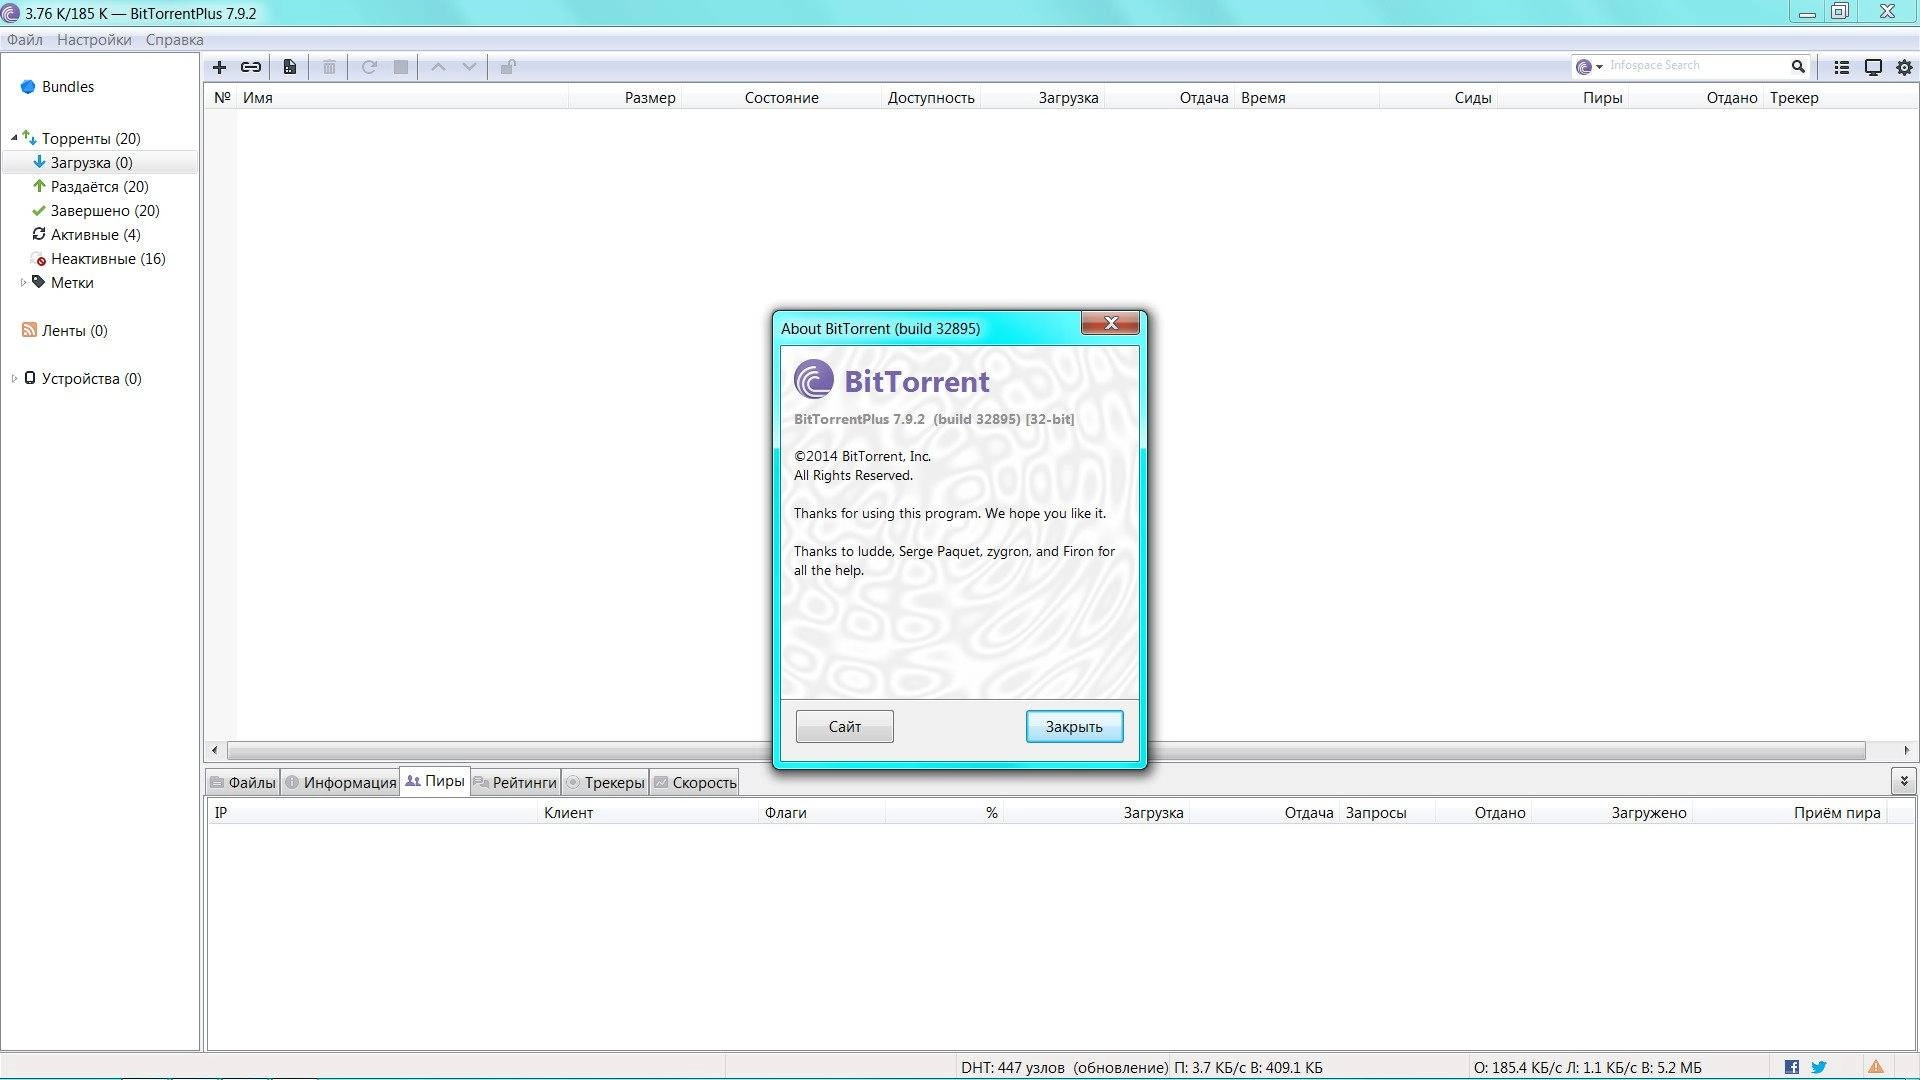The height and width of the screenshot is (1080, 1920).
Task: Open the Справка menu
Action: tap(174, 40)
